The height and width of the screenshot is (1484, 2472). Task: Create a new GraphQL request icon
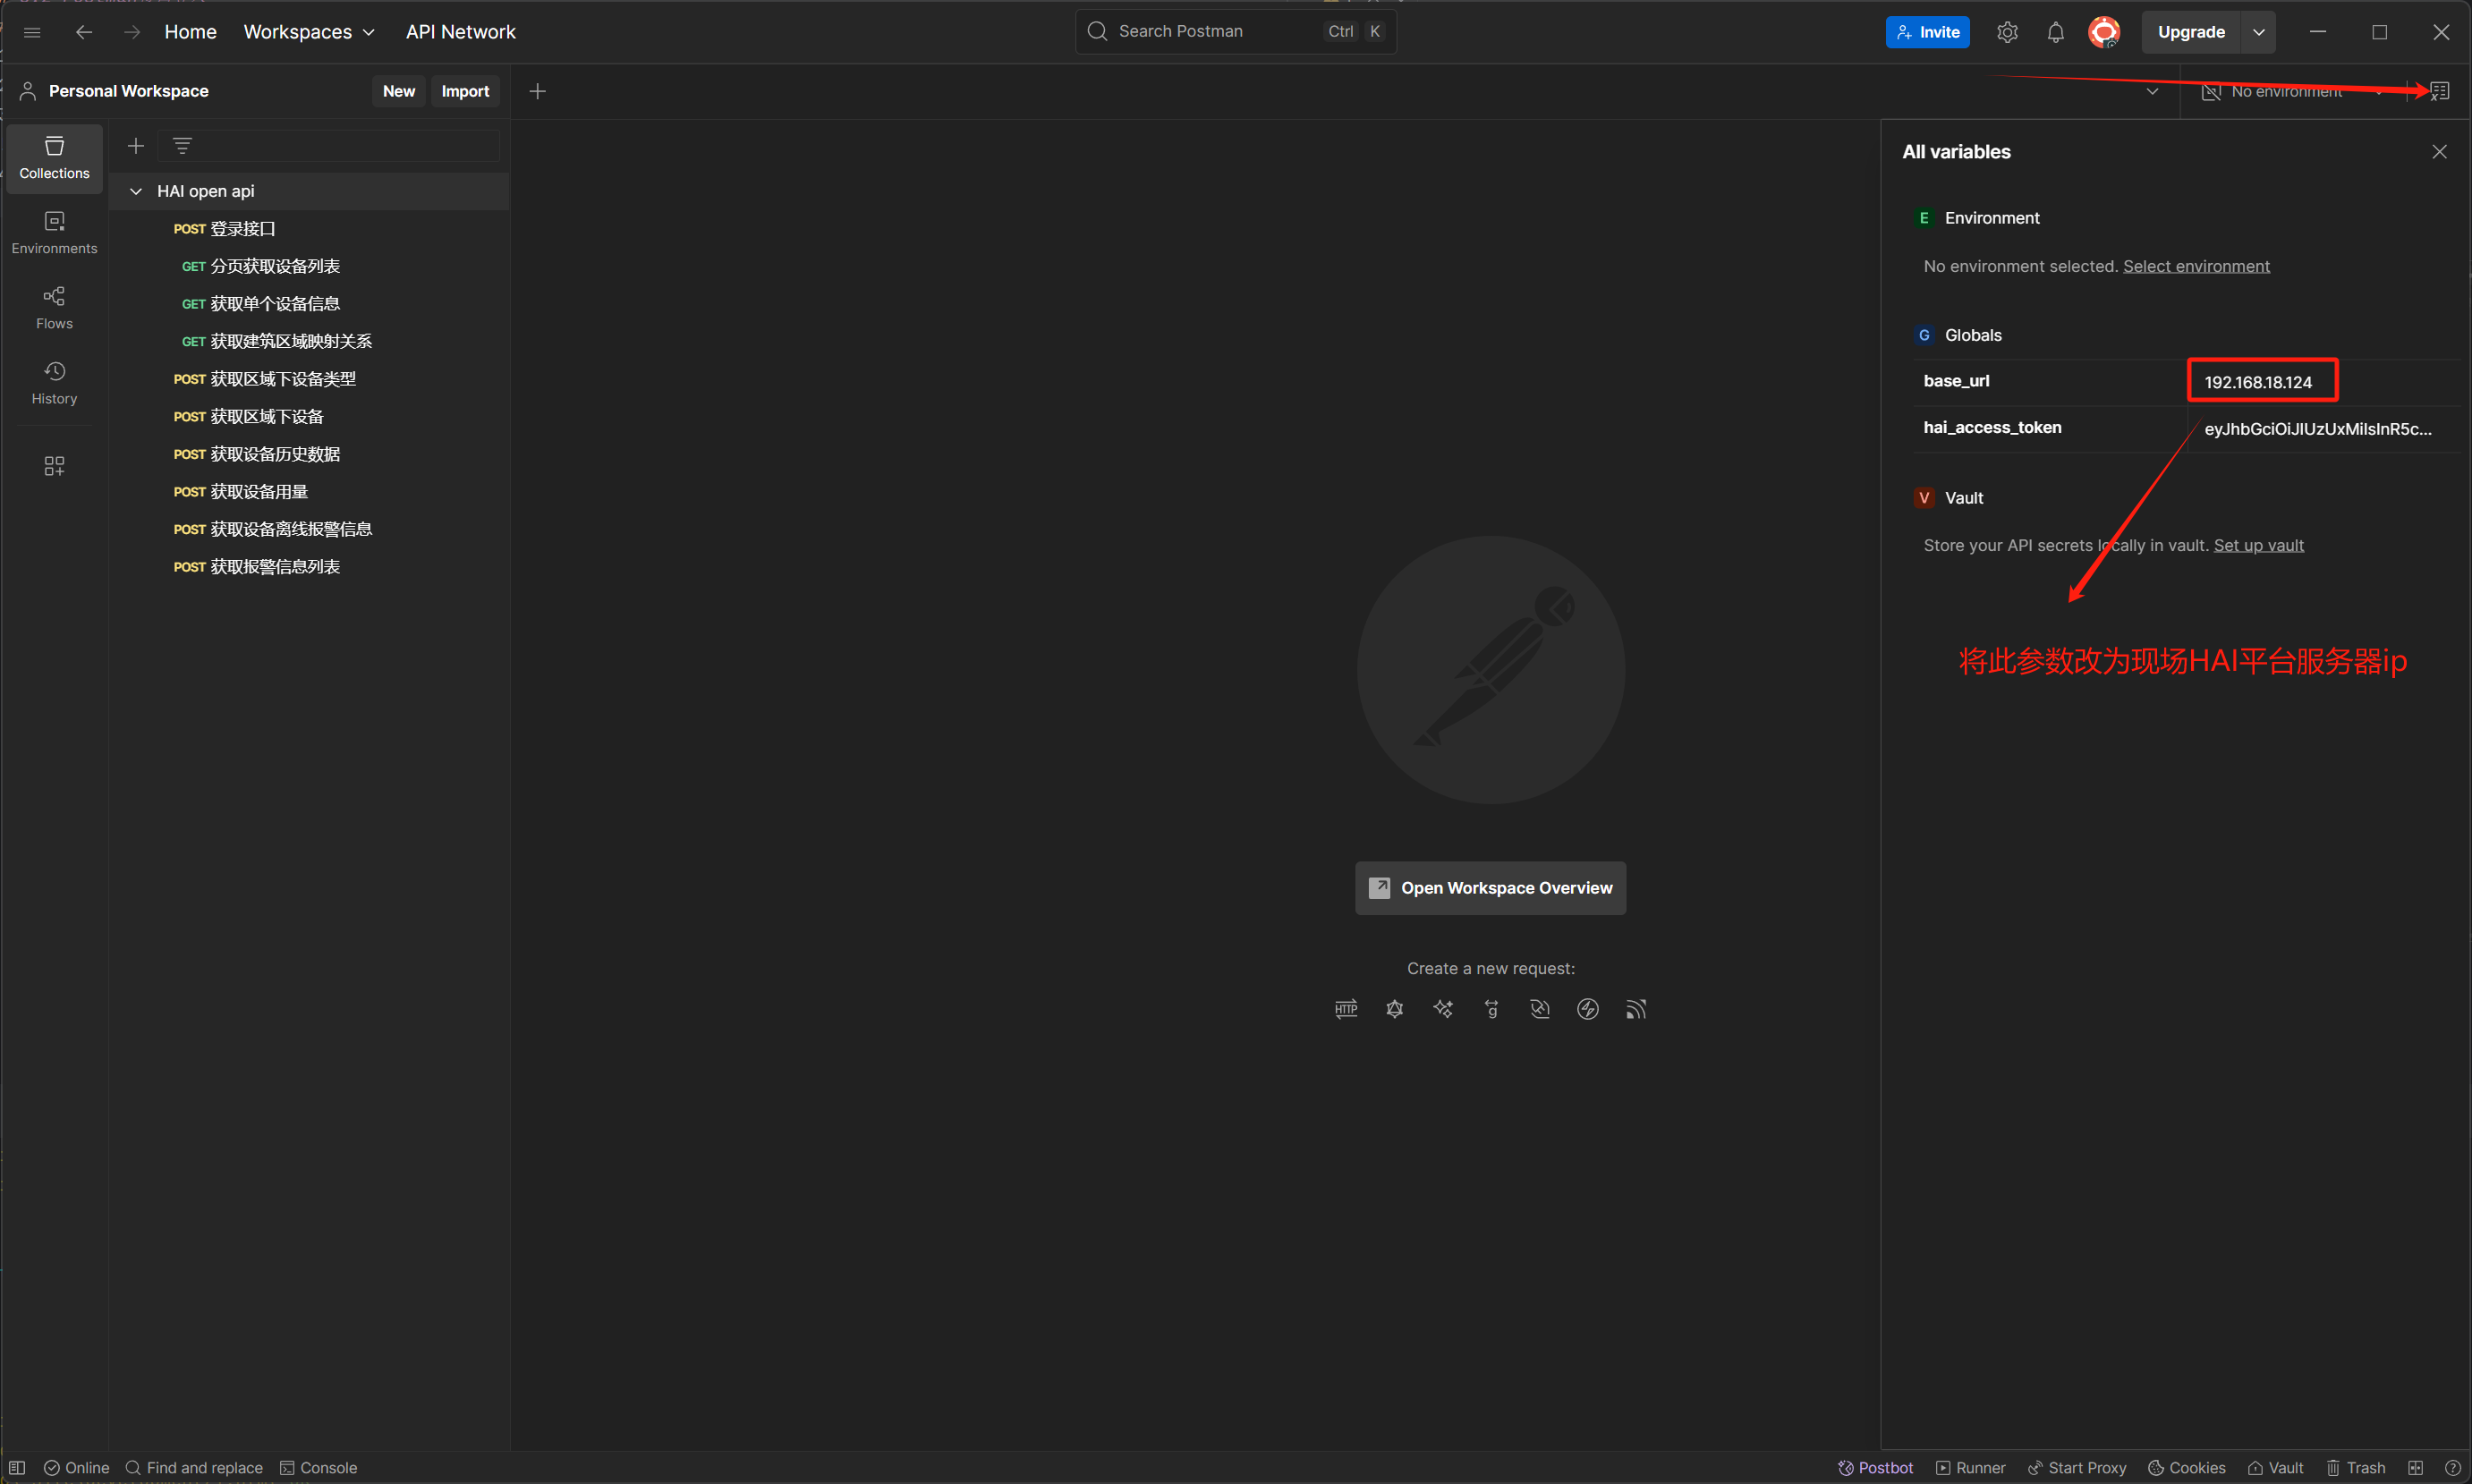click(1394, 1009)
